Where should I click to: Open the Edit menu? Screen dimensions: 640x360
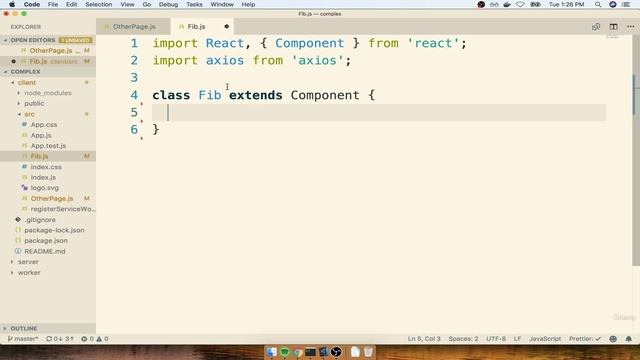pos(71,4)
